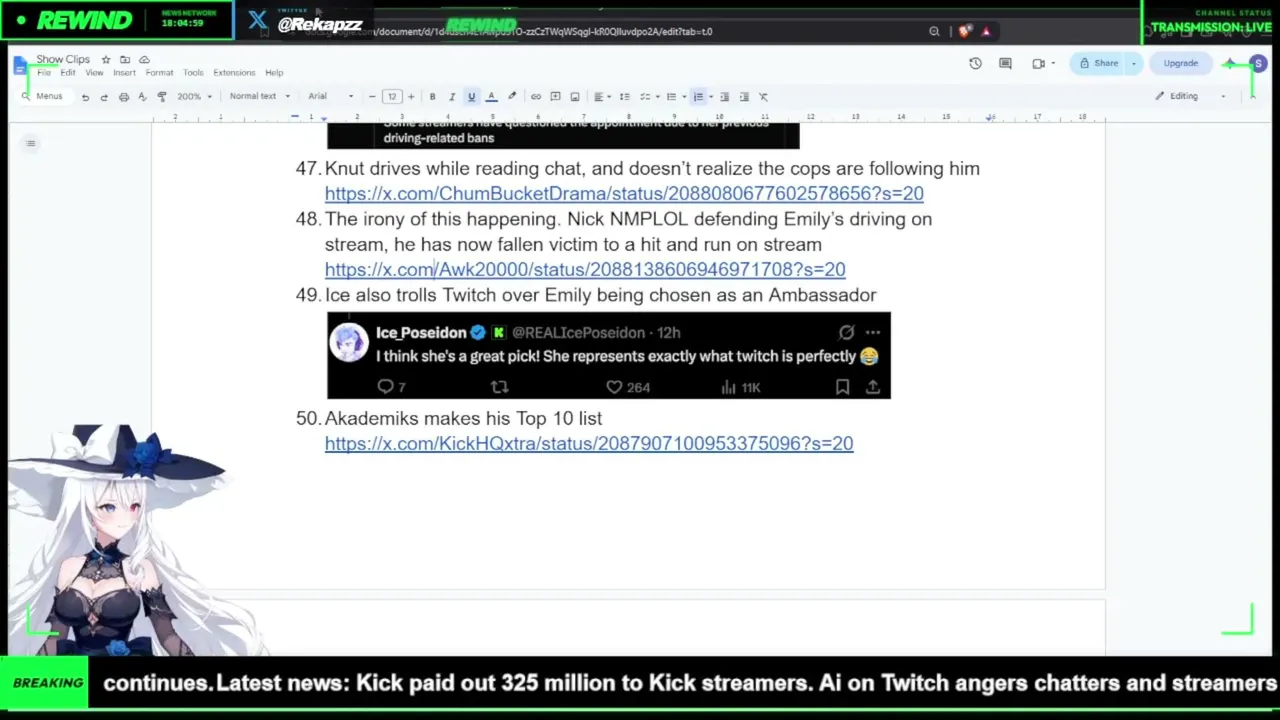The image size is (1280, 720).
Task: Open the zoom level dropdown at 200%
Action: [194, 97]
